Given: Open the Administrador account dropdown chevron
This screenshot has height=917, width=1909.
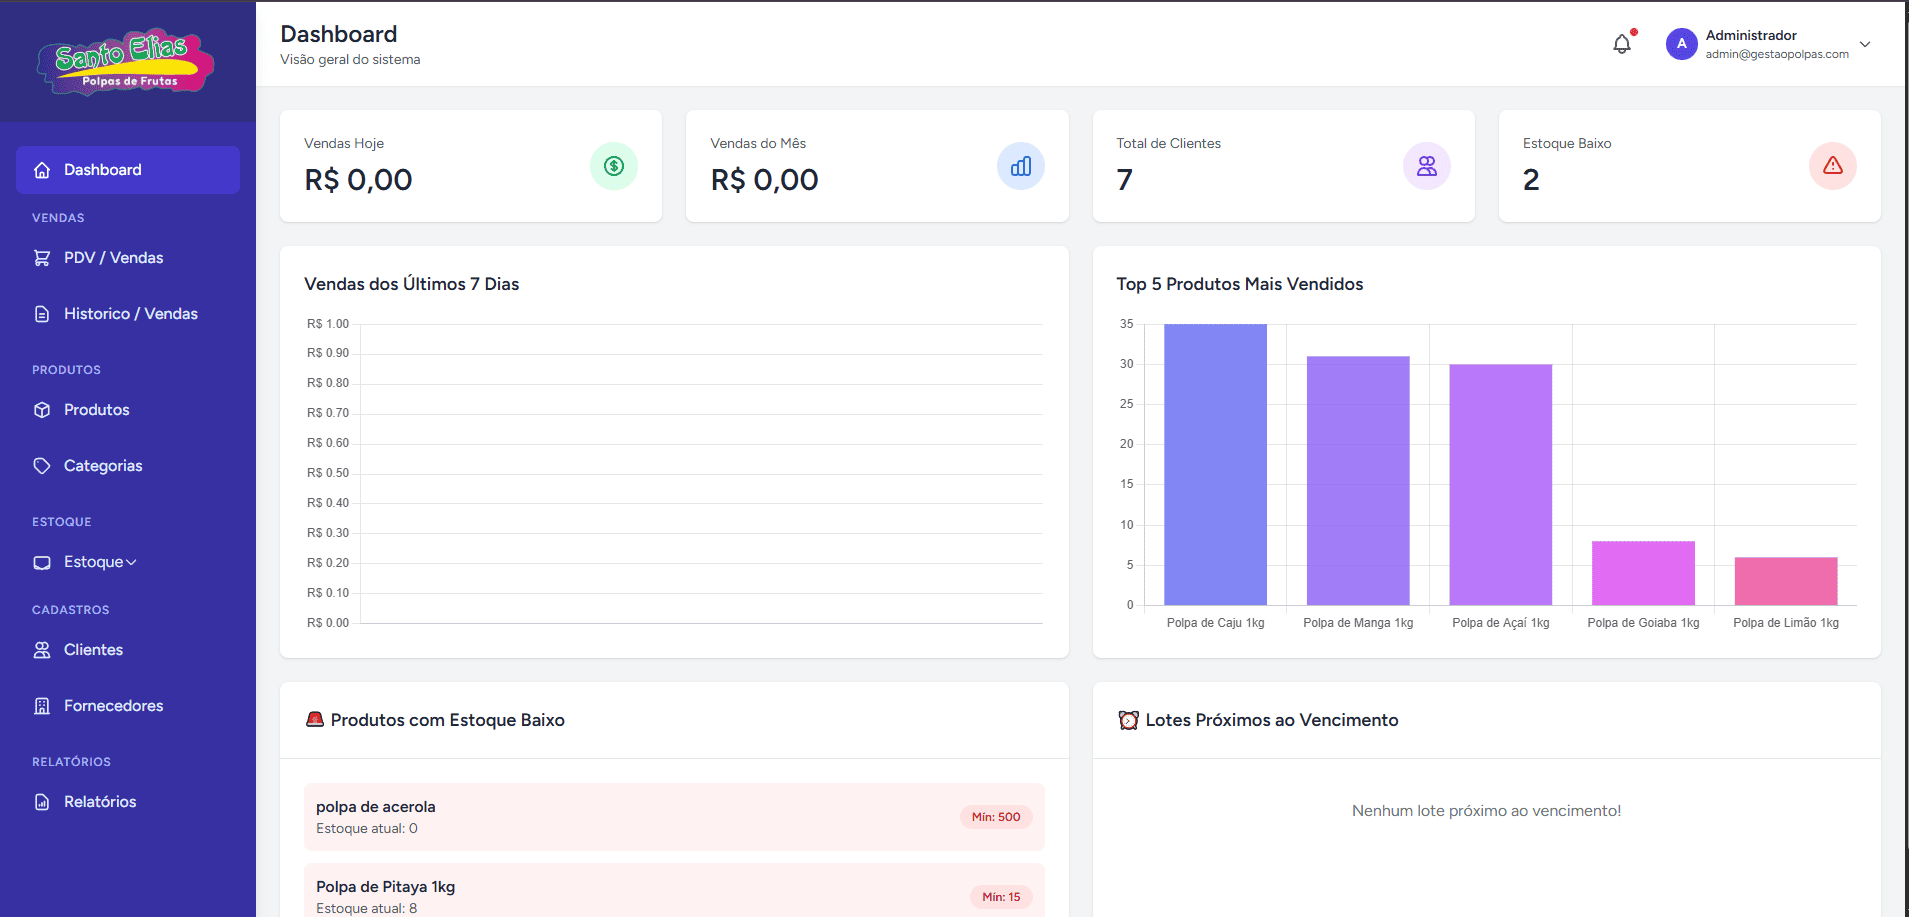Looking at the screenshot, I should (x=1865, y=44).
